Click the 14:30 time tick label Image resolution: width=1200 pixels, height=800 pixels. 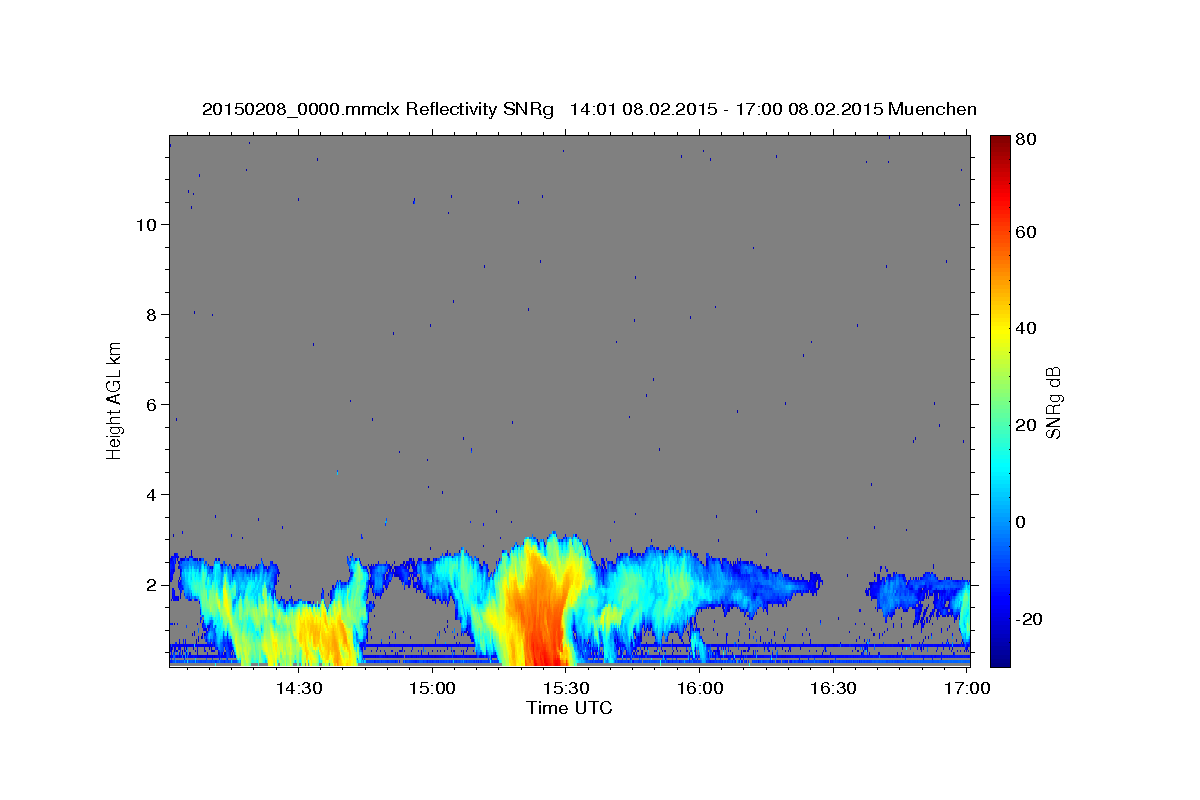click(297, 688)
